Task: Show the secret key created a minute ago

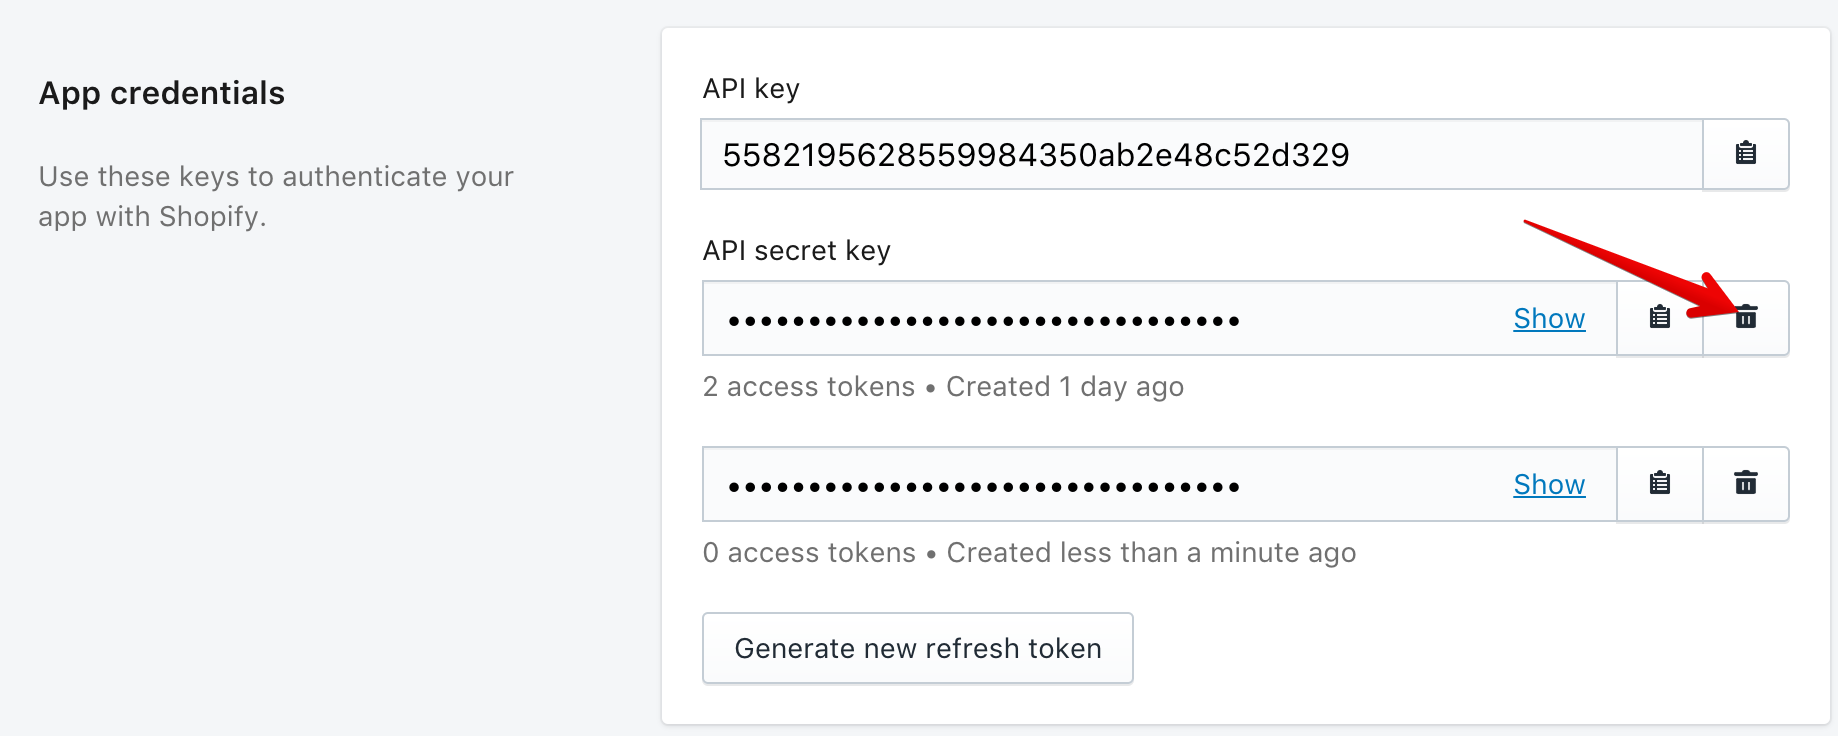Action: 1549,484
